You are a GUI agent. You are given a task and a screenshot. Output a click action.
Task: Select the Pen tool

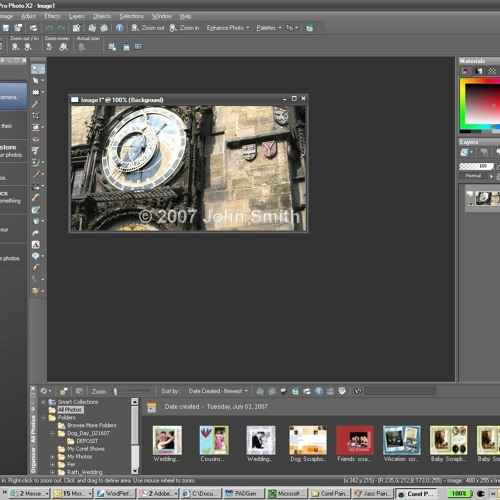pos(36,268)
